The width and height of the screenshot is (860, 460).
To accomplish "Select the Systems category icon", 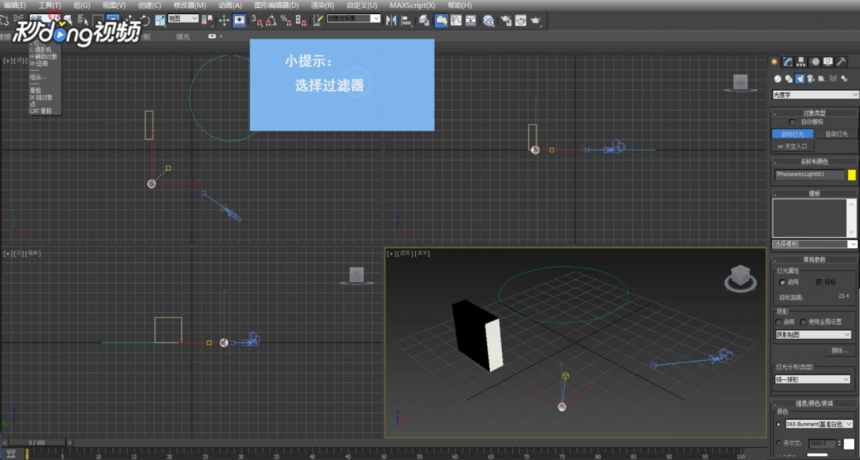I will pos(845,79).
